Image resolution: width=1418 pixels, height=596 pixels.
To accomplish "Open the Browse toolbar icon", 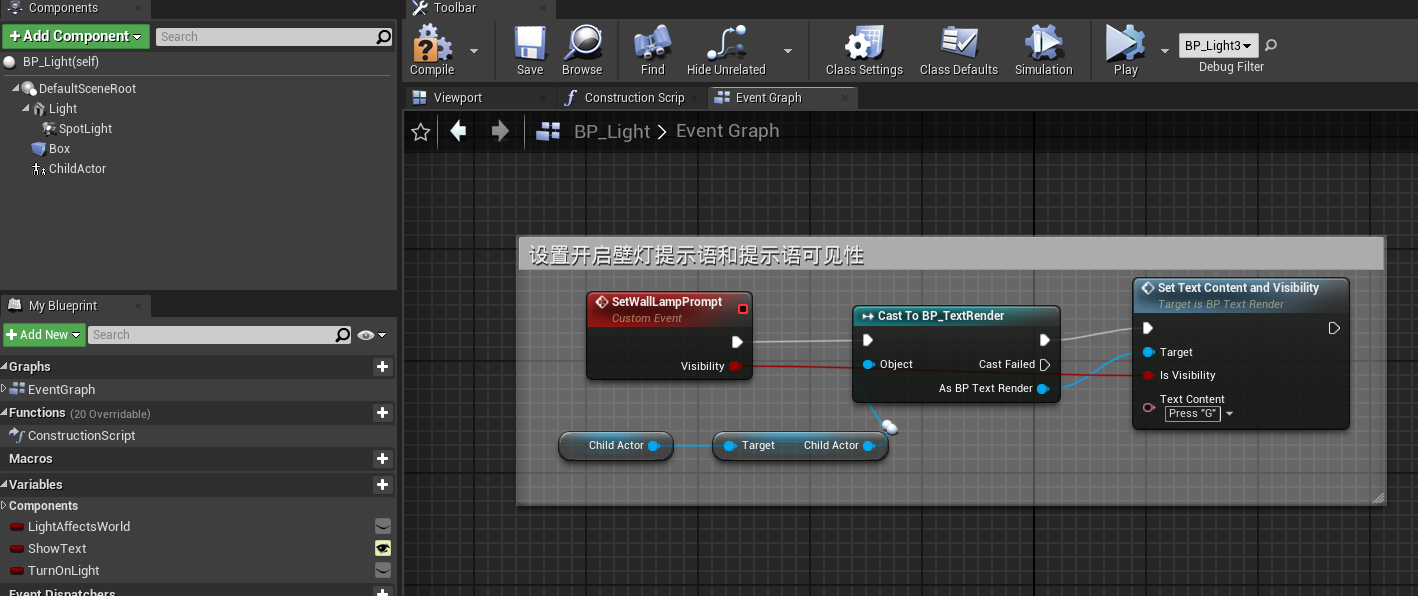I will pyautogui.click(x=581, y=45).
